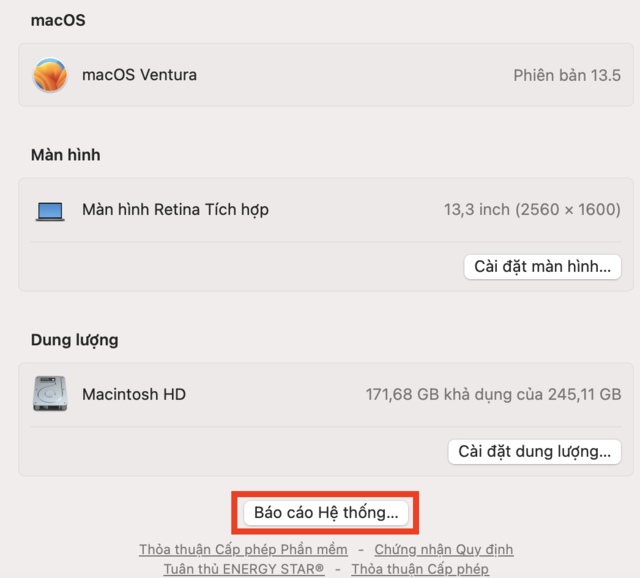The width and height of the screenshot is (640, 578).
Task: Click the Màn hình section heading
Action: click(65, 155)
